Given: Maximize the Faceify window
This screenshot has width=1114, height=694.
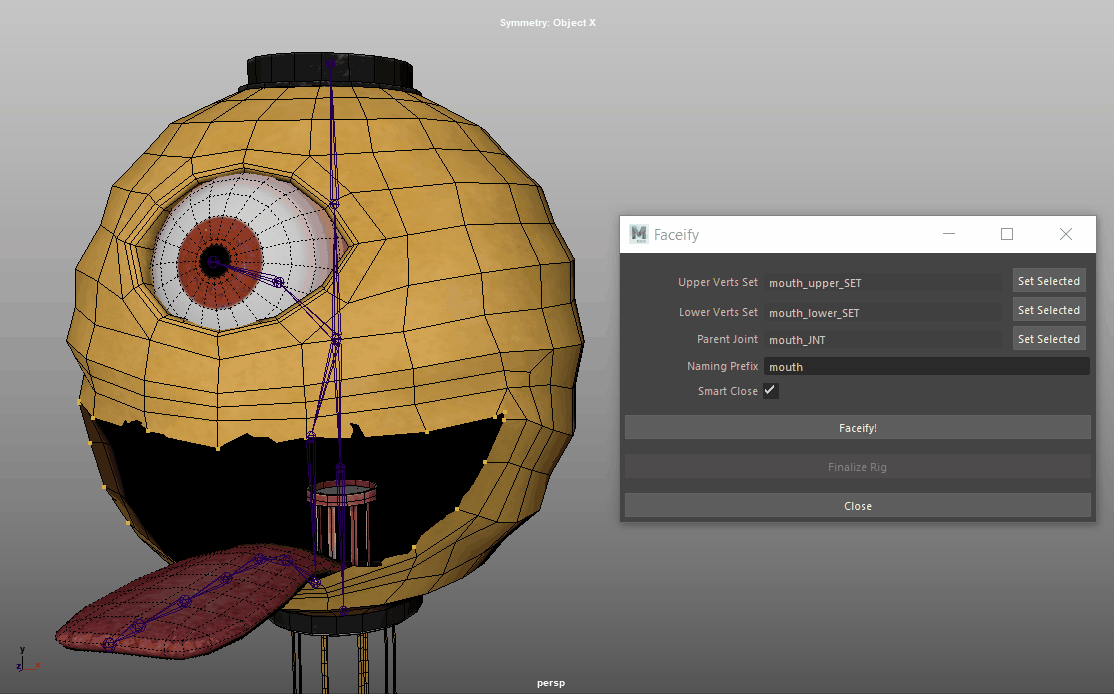Looking at the screenshot, I should pyautogui.click(x=1007, y=234).
